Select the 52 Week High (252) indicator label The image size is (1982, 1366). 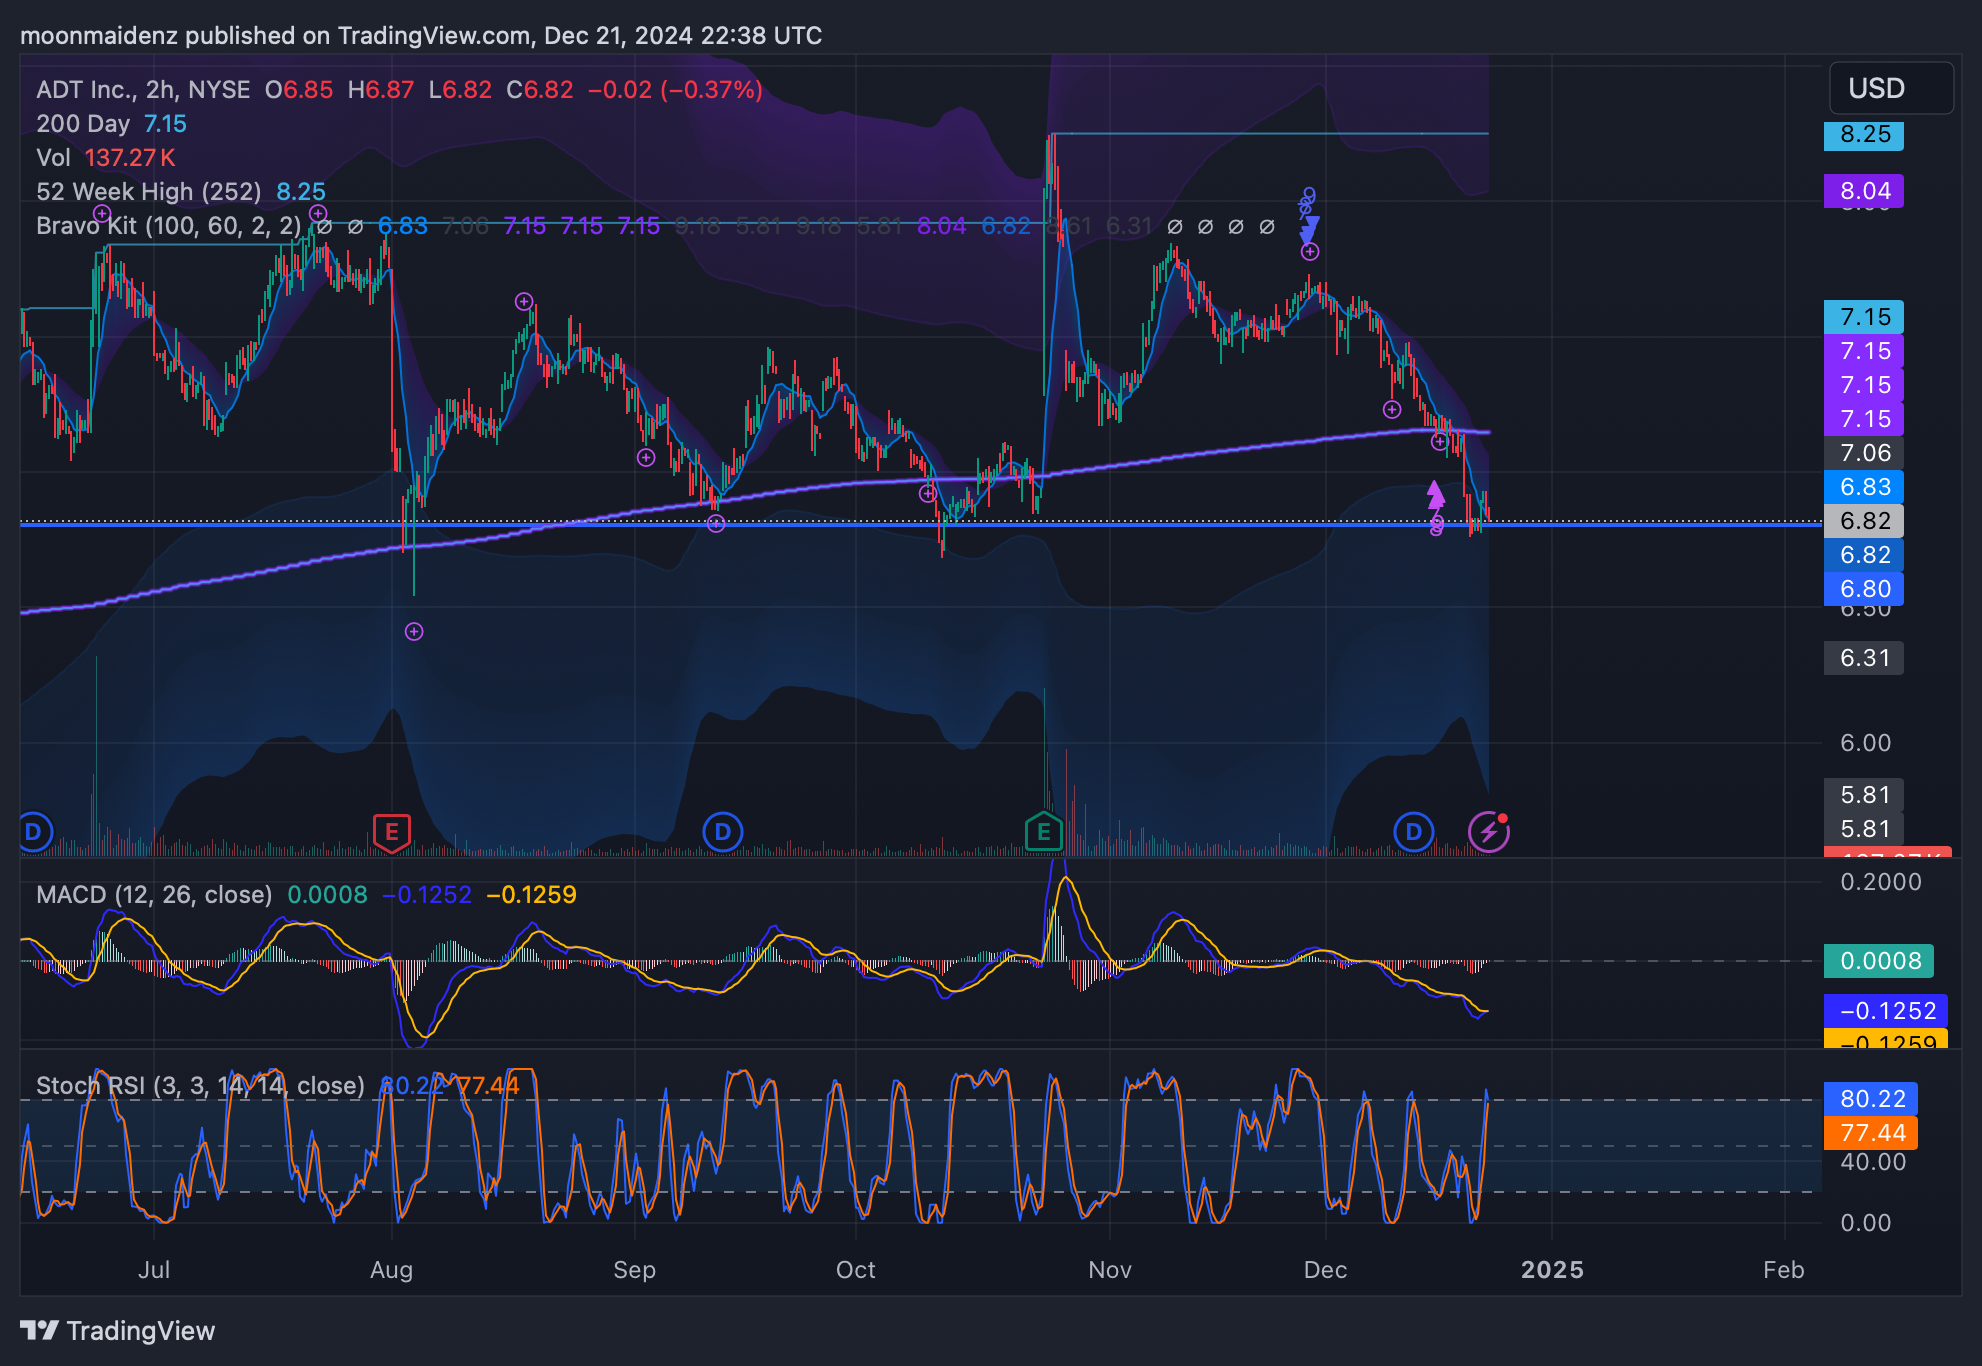(148, 192)
